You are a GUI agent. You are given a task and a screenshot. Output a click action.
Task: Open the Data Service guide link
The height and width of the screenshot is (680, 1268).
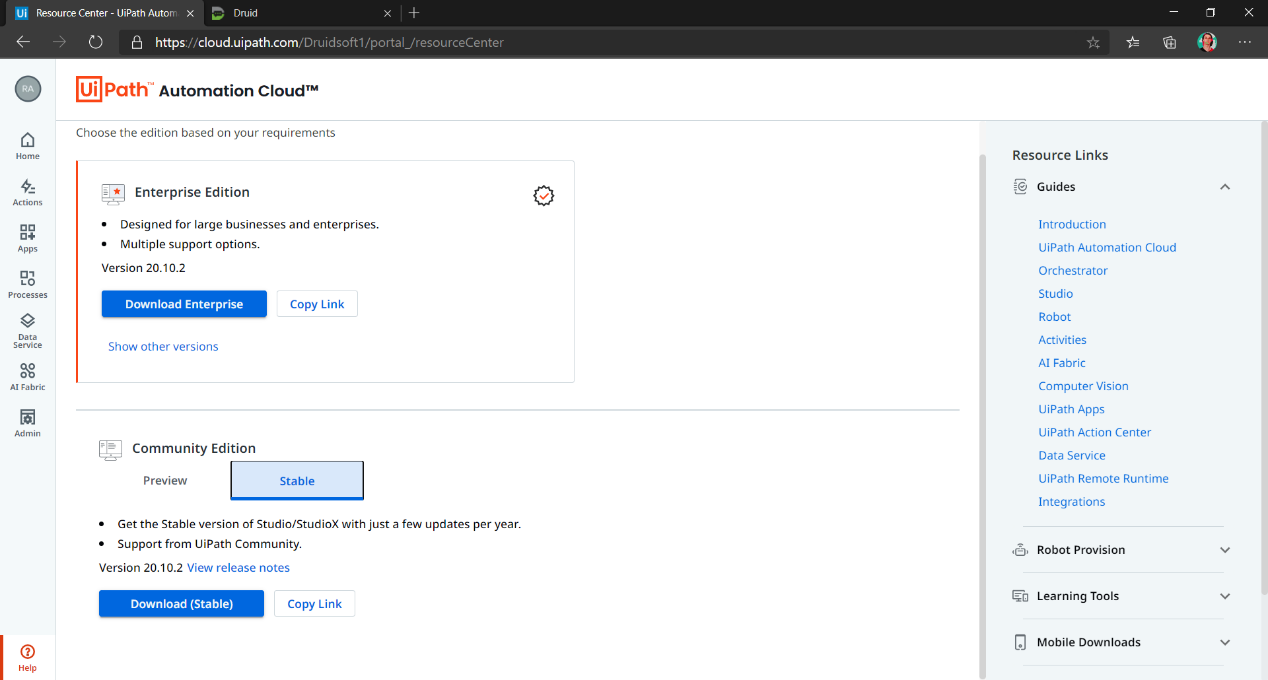tap(1072, 455)
